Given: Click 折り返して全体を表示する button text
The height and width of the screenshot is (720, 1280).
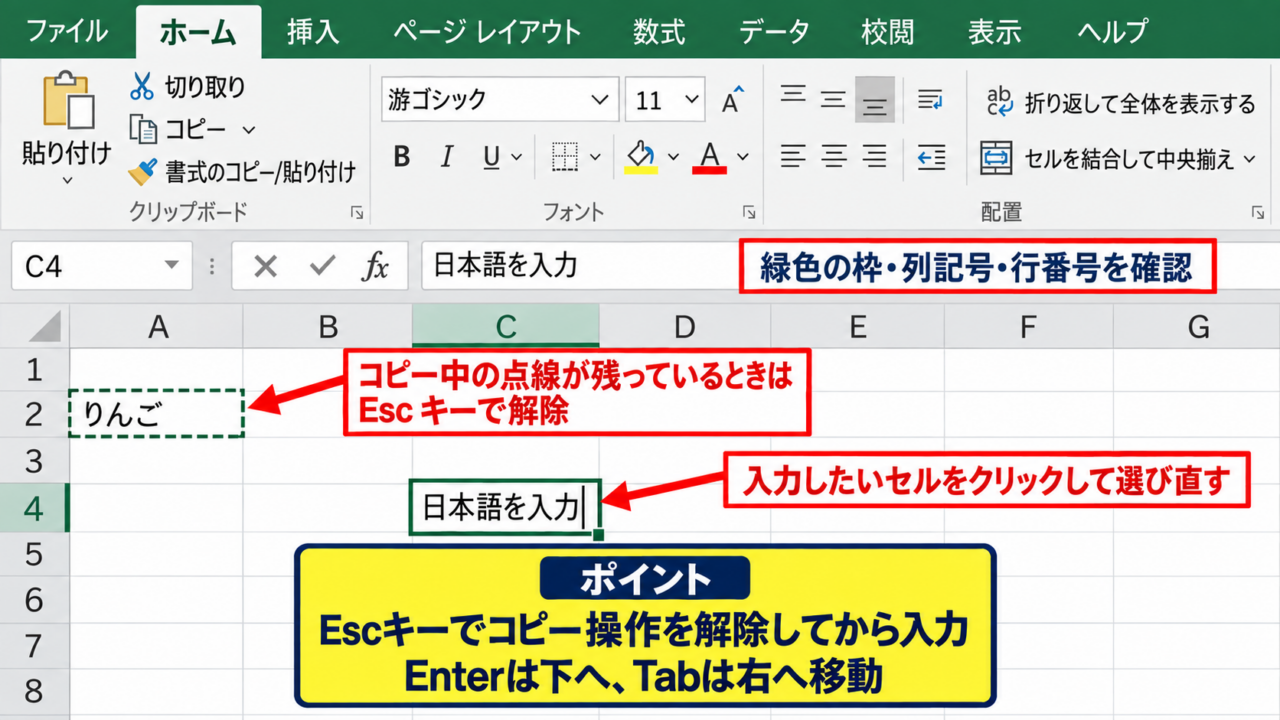Looking at the screenshot, I should pos(1140,103).
